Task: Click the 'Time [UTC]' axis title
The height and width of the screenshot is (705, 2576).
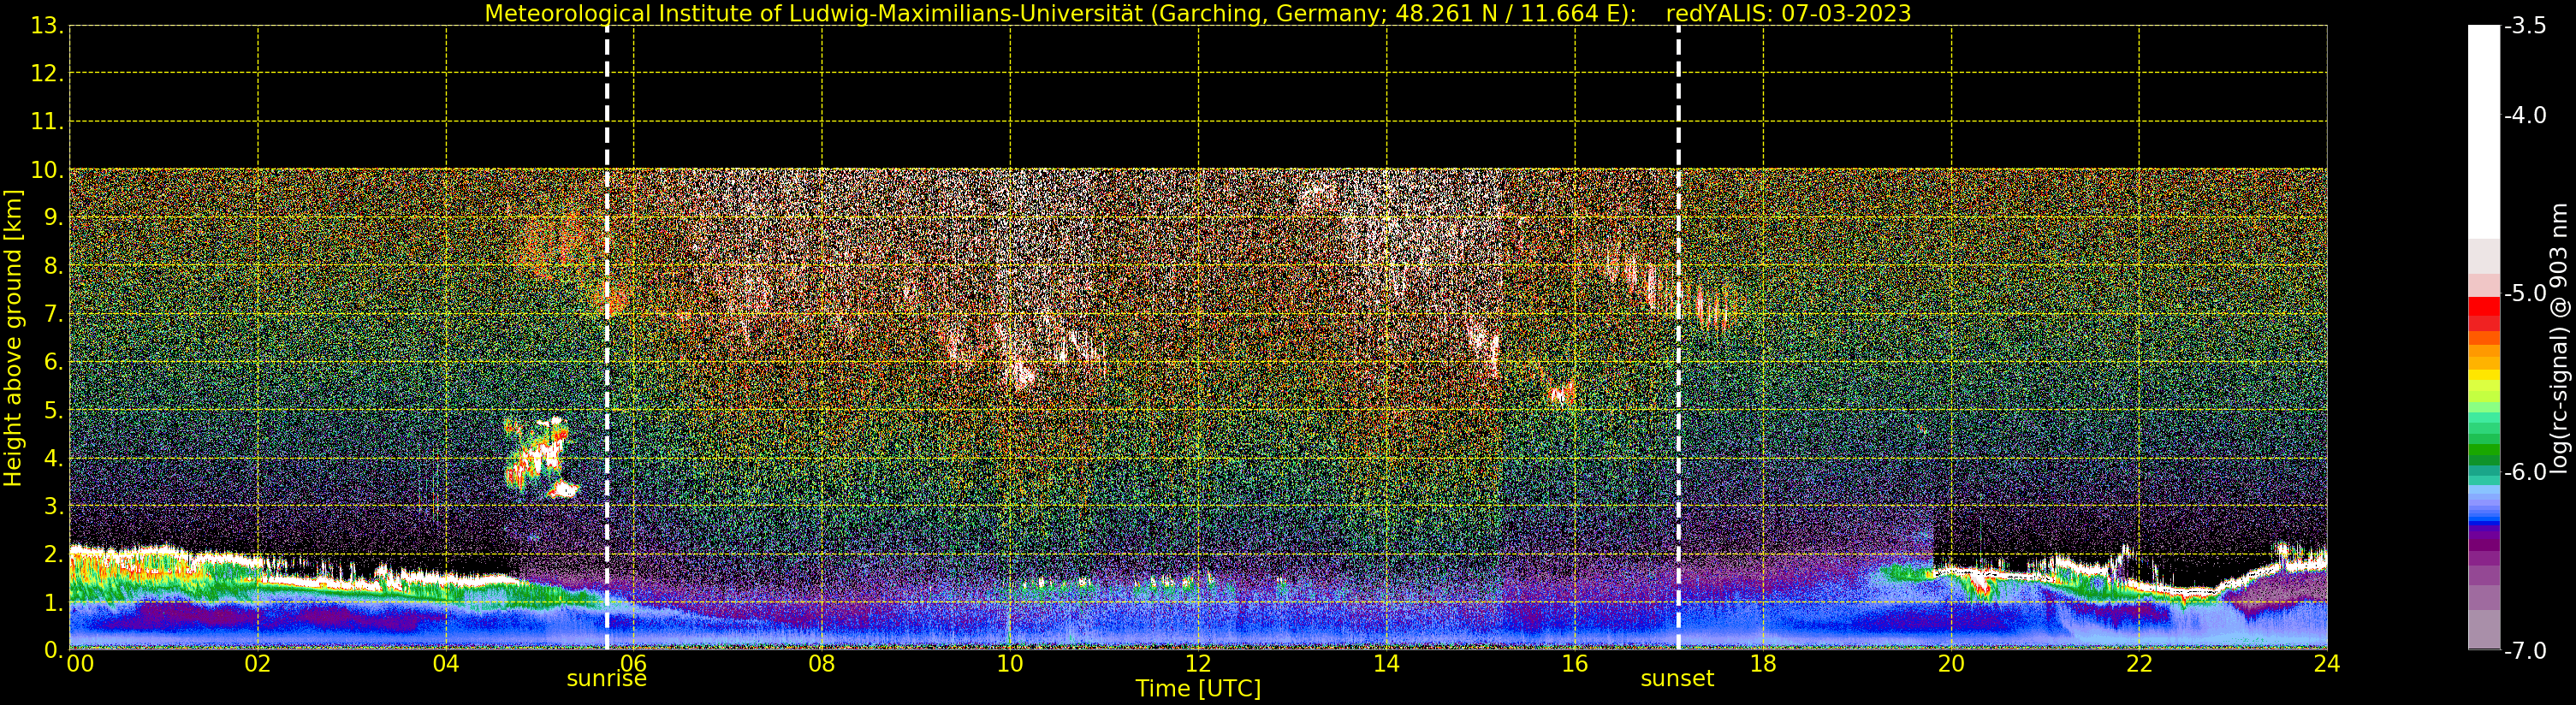Action: click(x=1198, y=689)
